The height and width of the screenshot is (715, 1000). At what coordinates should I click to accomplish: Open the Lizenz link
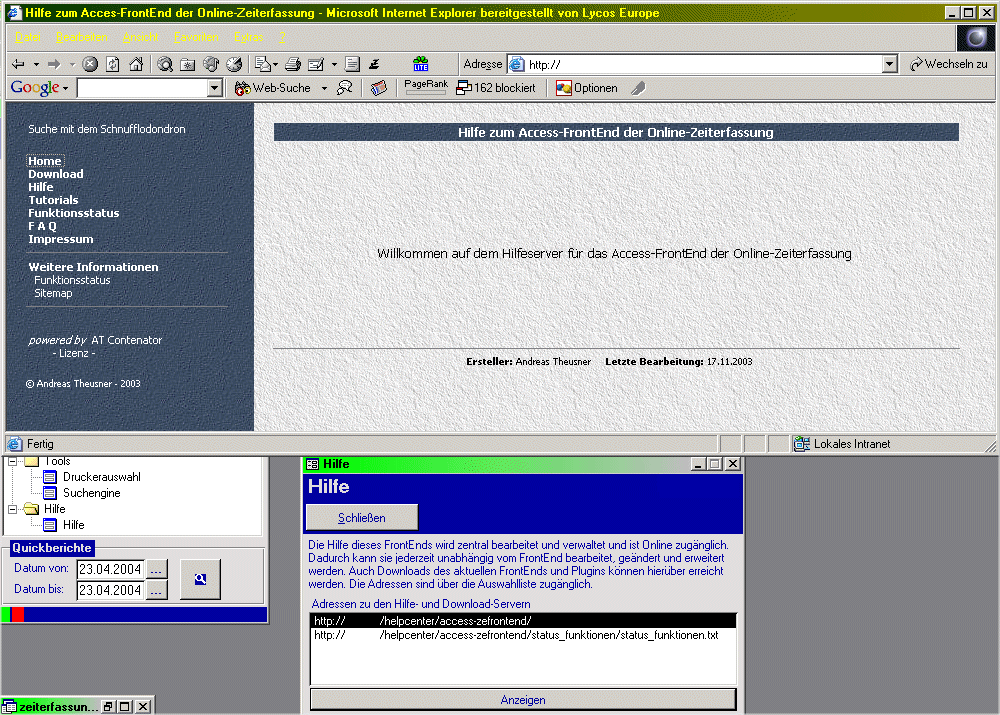click(x=74, y=353)
